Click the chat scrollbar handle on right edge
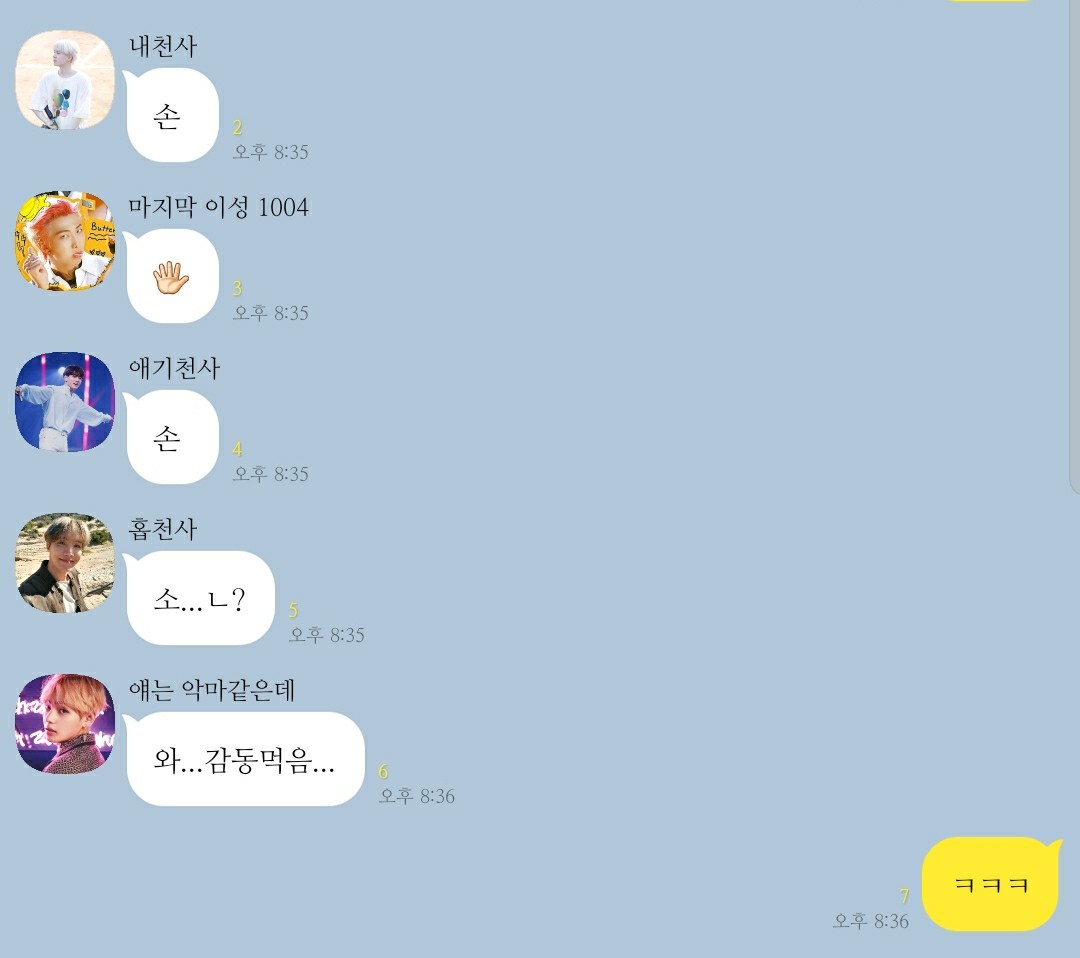 pos(1074,248)
